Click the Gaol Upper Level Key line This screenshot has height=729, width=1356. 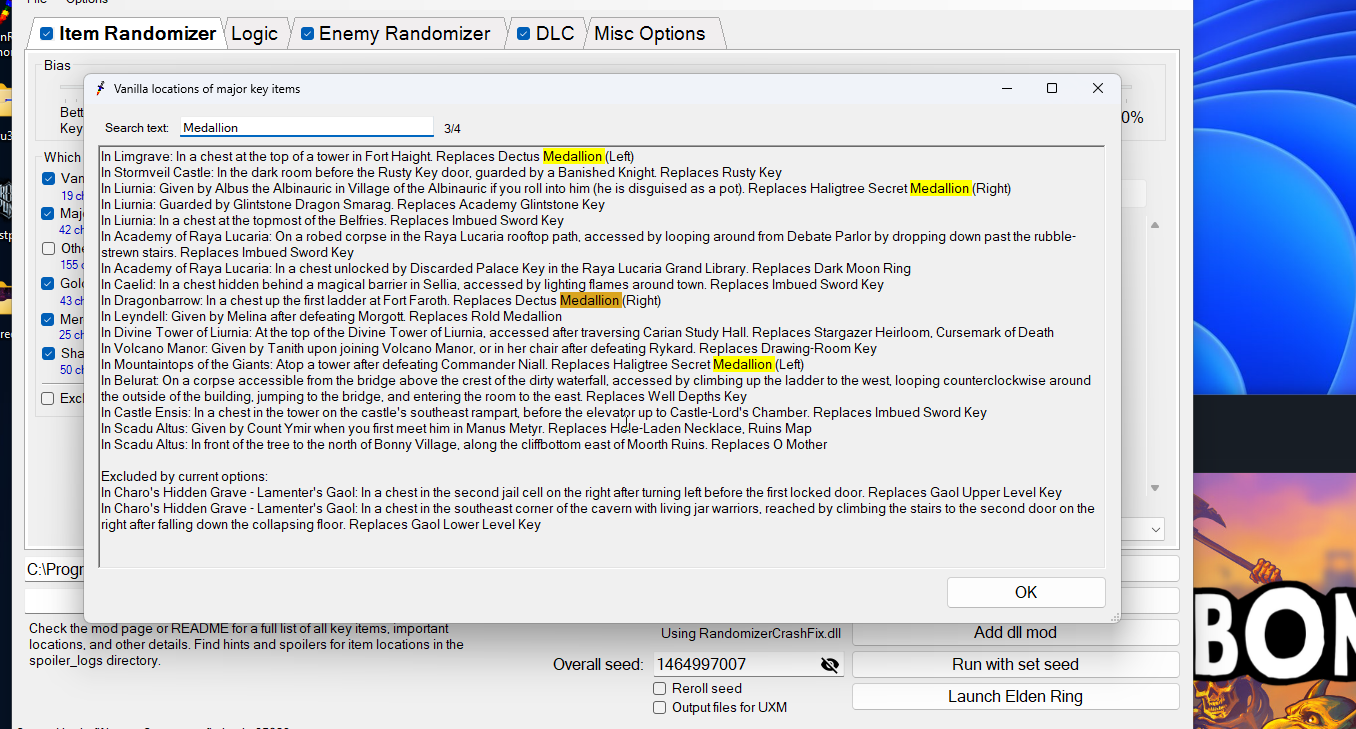(581, 493)
